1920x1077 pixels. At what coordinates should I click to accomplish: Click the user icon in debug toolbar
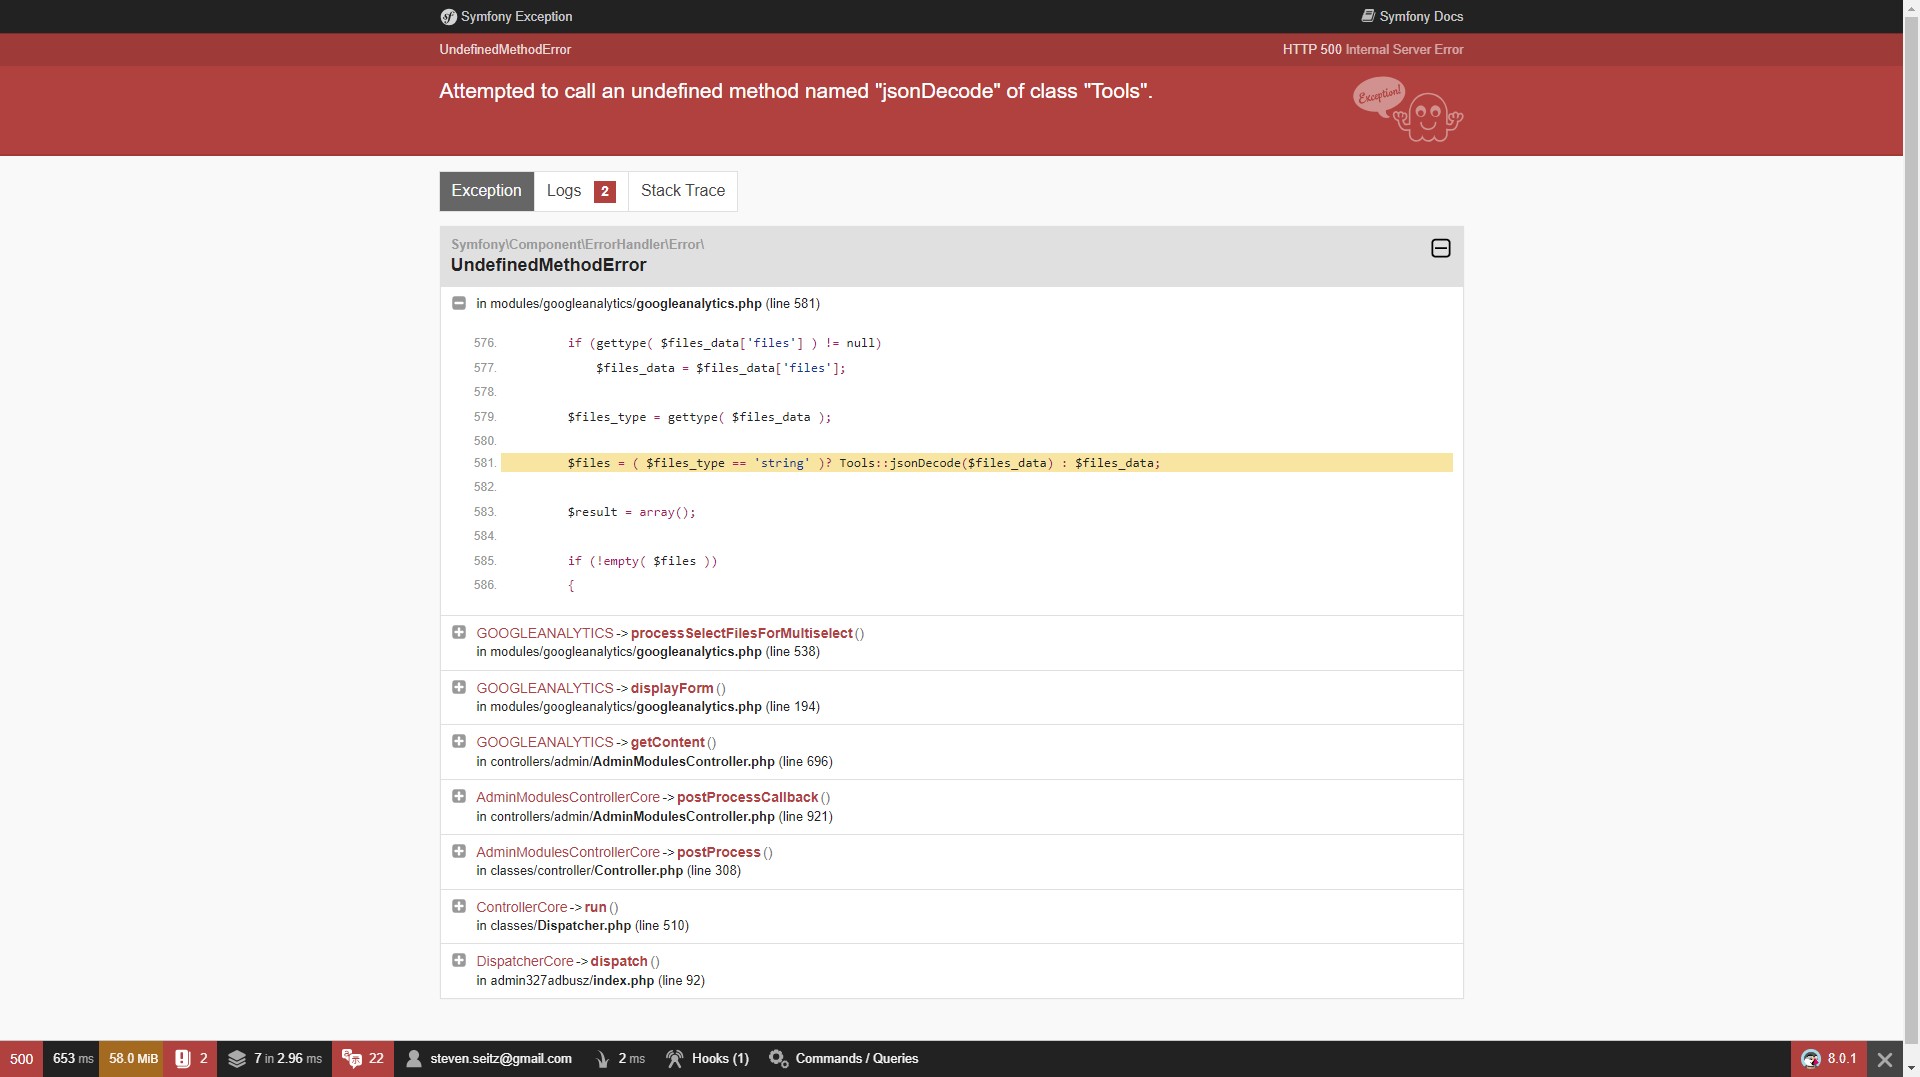click(x=414, y=1059)
